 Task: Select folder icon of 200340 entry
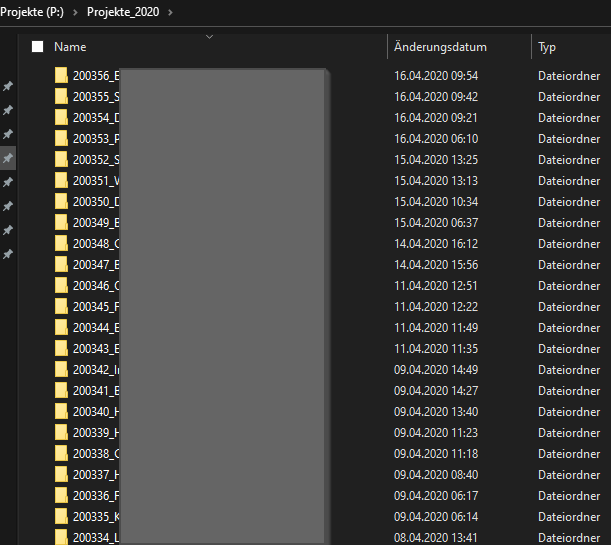(x=61, y=411)
